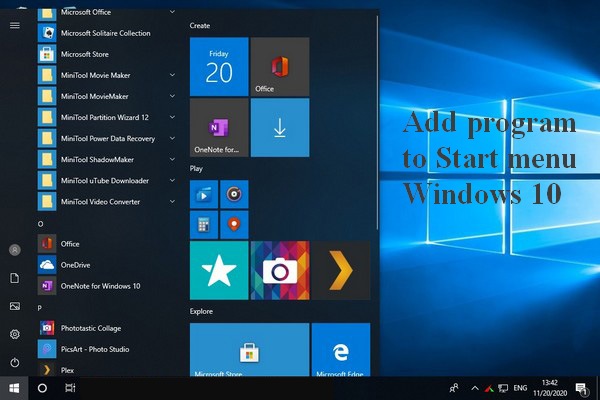Open Documents from Start sidebar
The image size is (600, 400).
click(x=15, y=278)
